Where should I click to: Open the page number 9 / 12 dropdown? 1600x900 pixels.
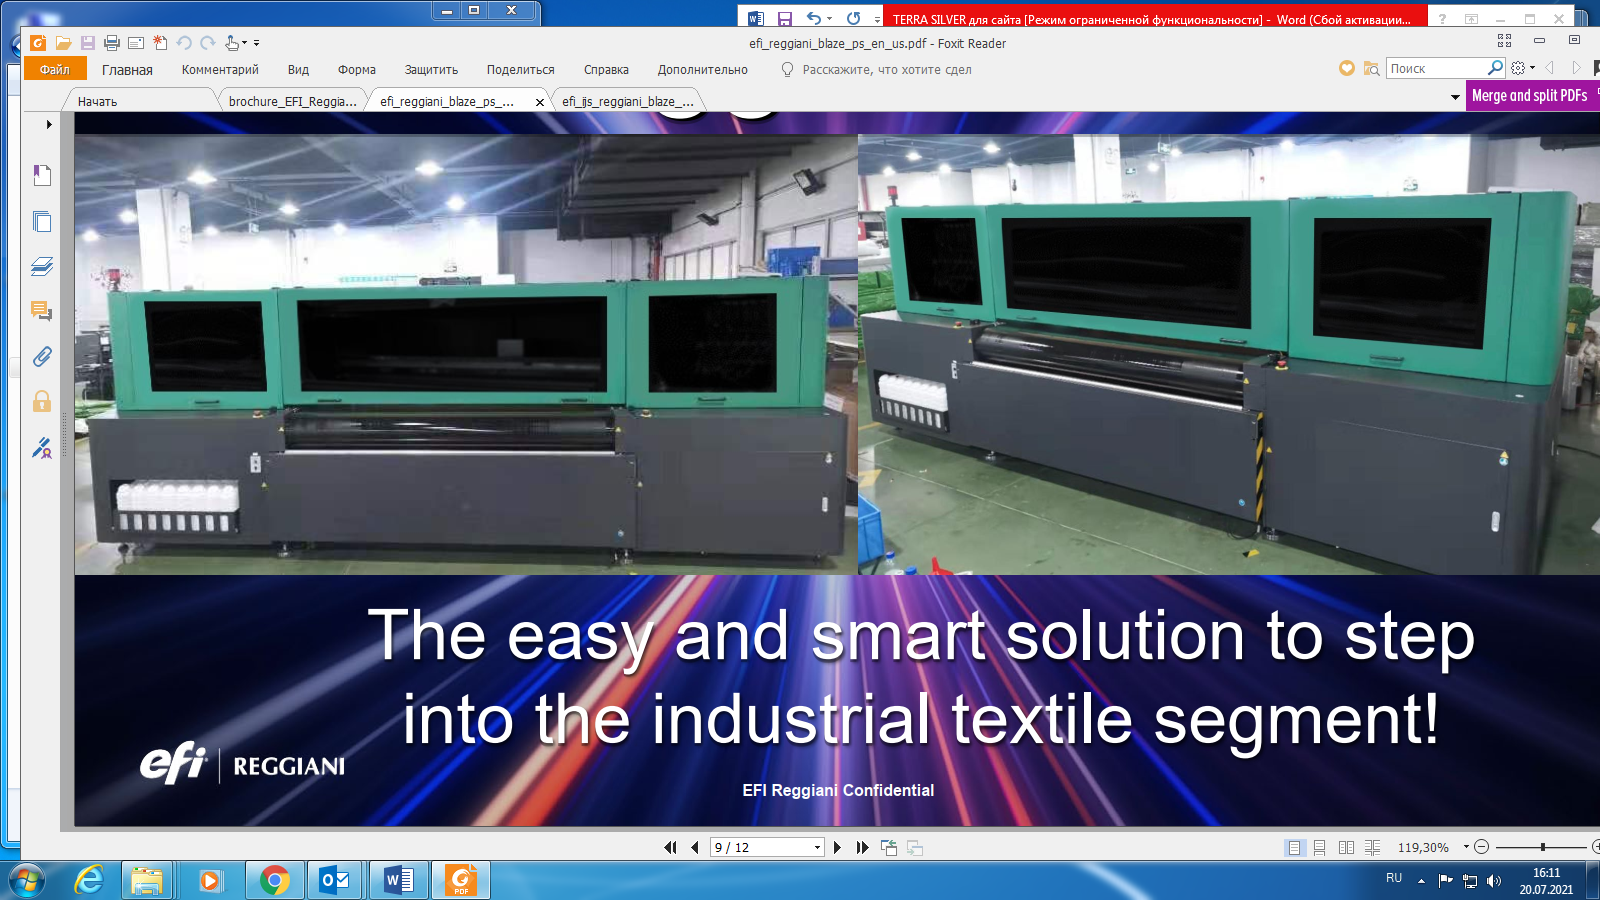817,847
